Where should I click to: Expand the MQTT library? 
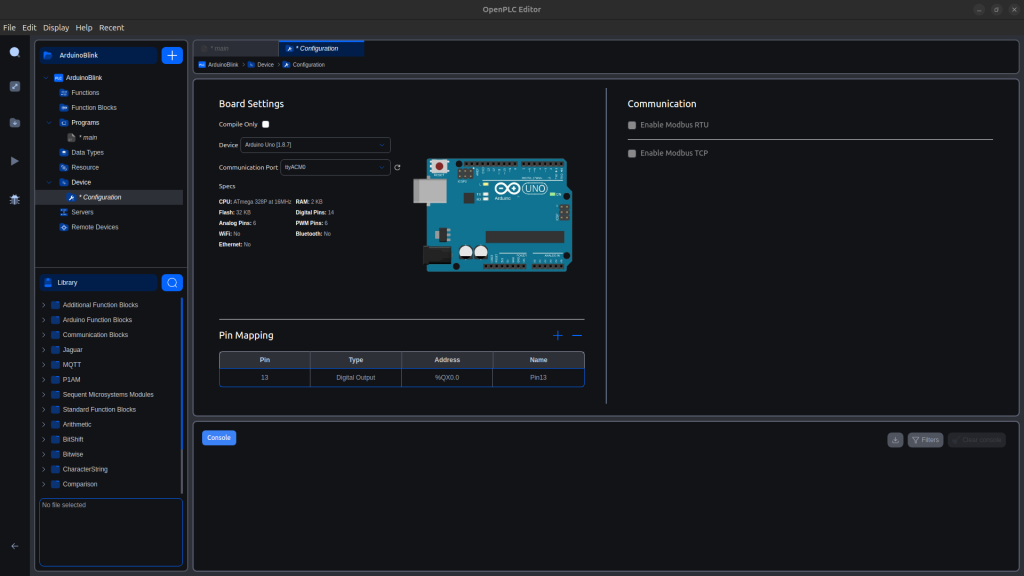click(x=44, y=365)
